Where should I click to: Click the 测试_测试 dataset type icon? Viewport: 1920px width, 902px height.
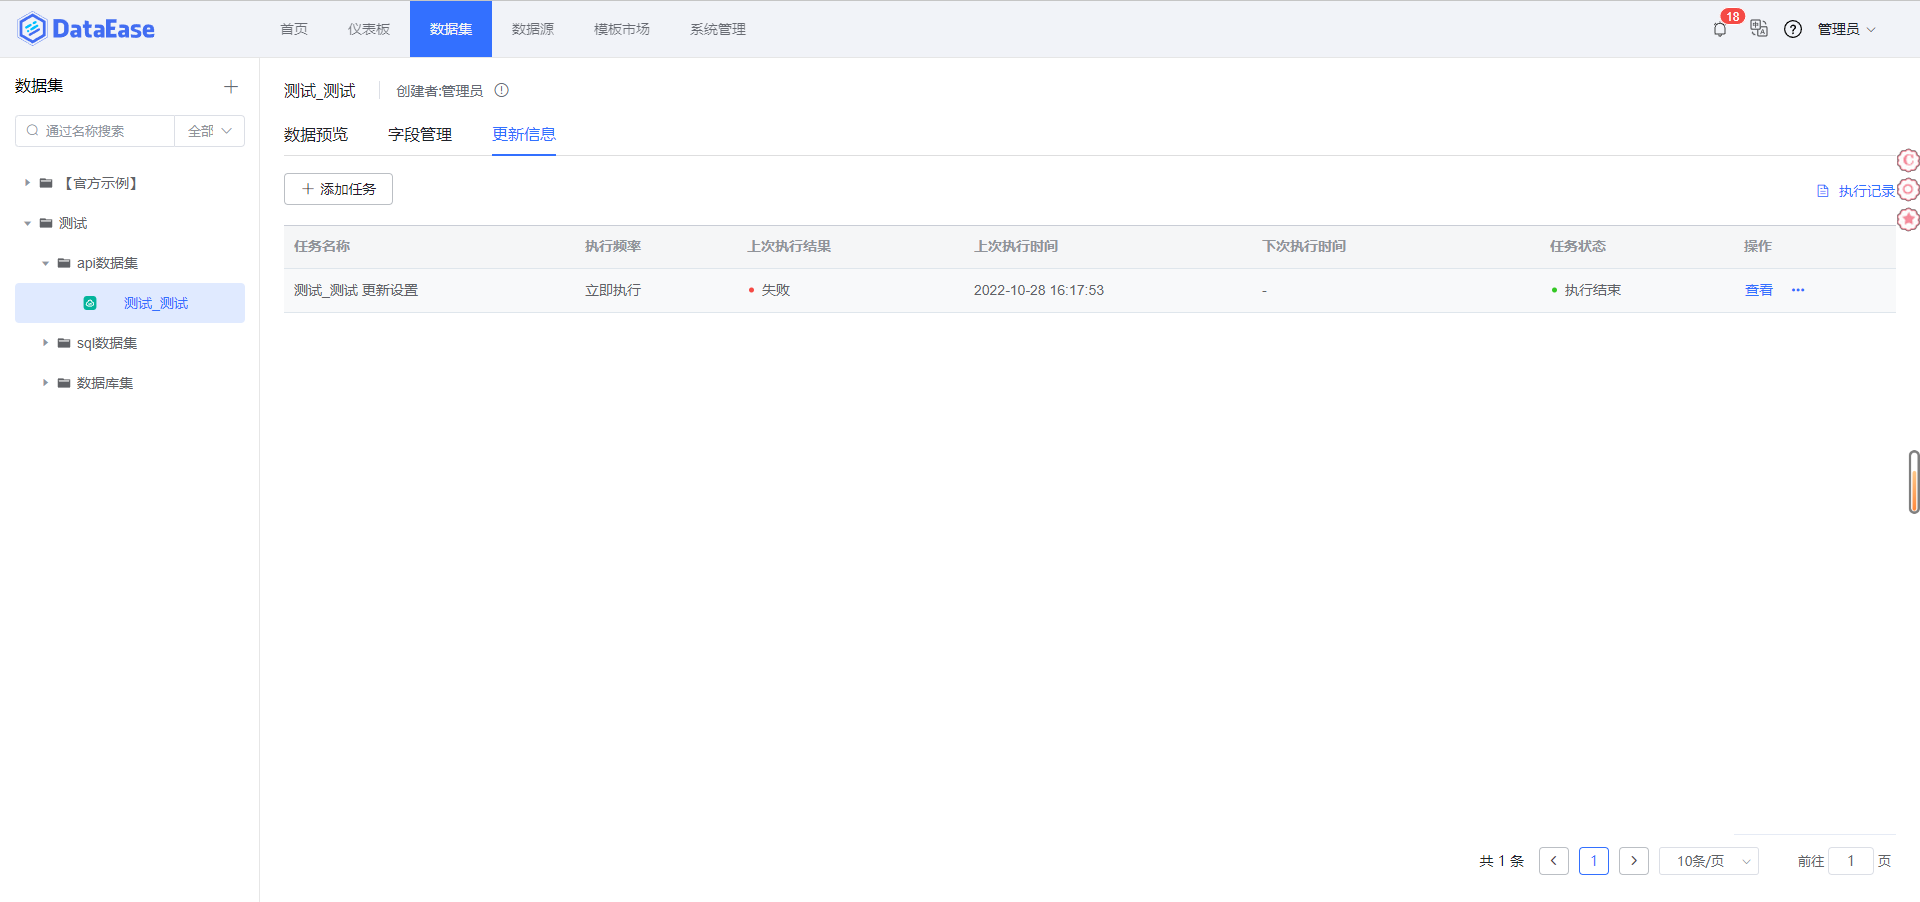tap(90, 303)
